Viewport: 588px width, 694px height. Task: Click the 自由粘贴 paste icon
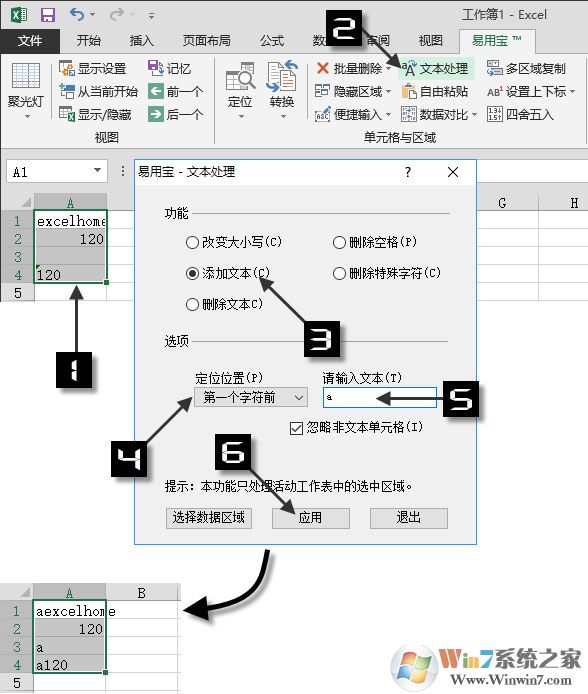click(x=409, y=92)
